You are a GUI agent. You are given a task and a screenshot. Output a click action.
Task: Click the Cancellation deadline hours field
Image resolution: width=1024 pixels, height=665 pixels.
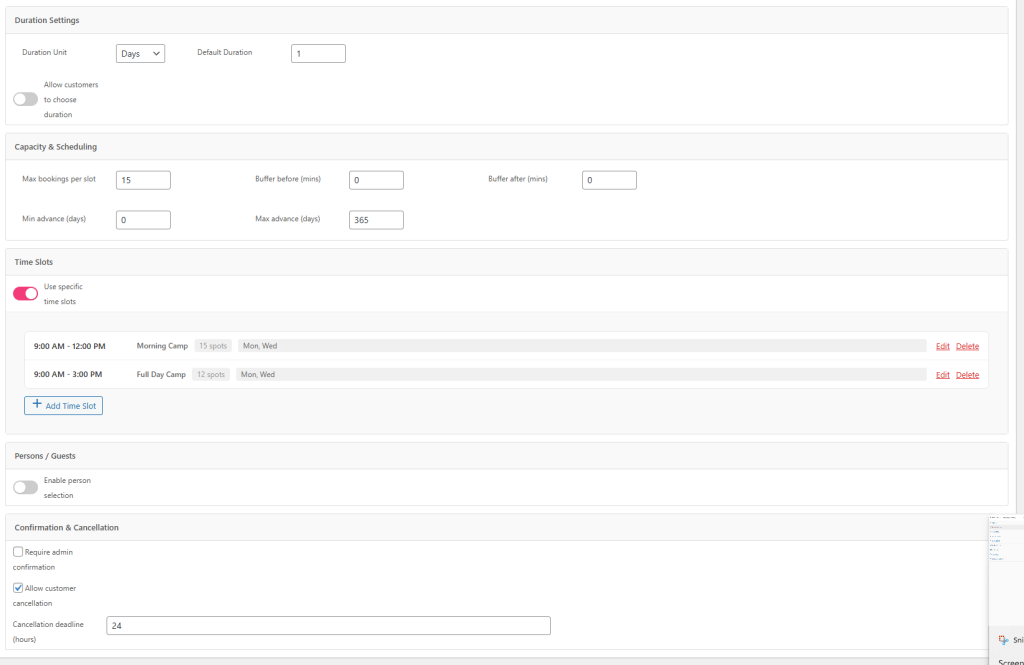pyautogui.click(x=328, y=625)
